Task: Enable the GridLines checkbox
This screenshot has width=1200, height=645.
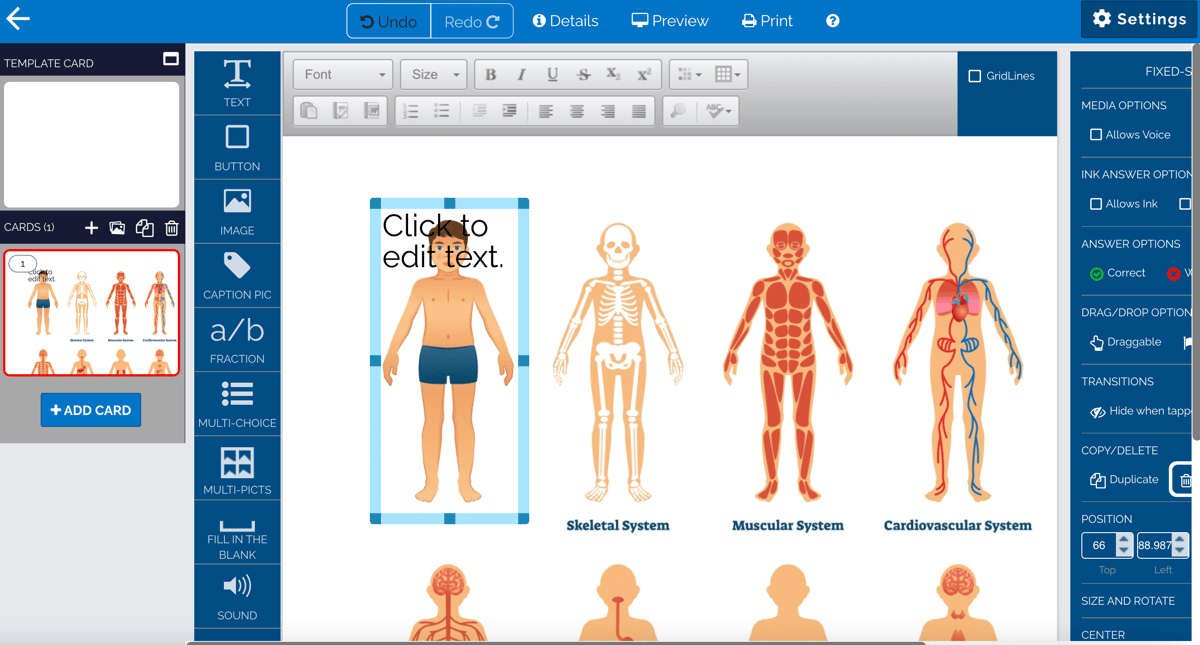Action: (975, 76)
